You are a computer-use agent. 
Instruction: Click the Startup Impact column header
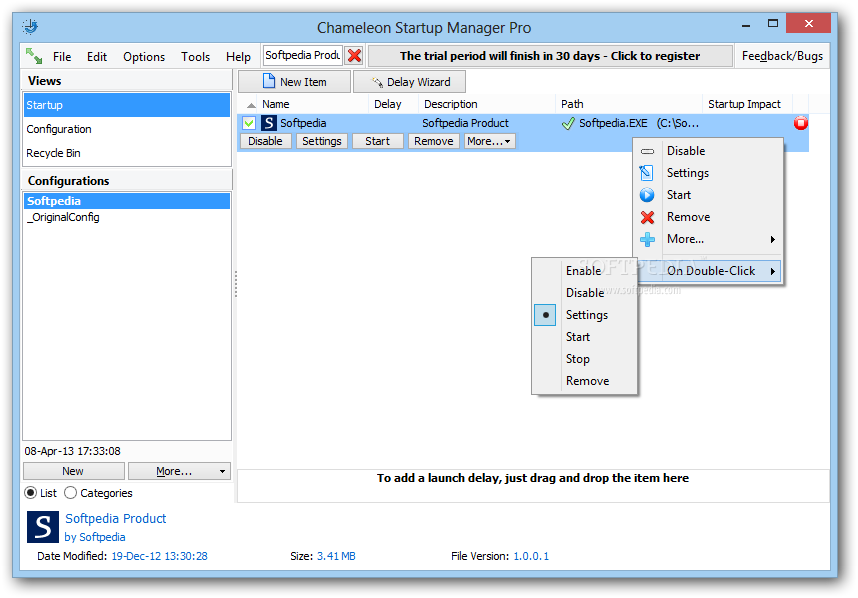747,104
